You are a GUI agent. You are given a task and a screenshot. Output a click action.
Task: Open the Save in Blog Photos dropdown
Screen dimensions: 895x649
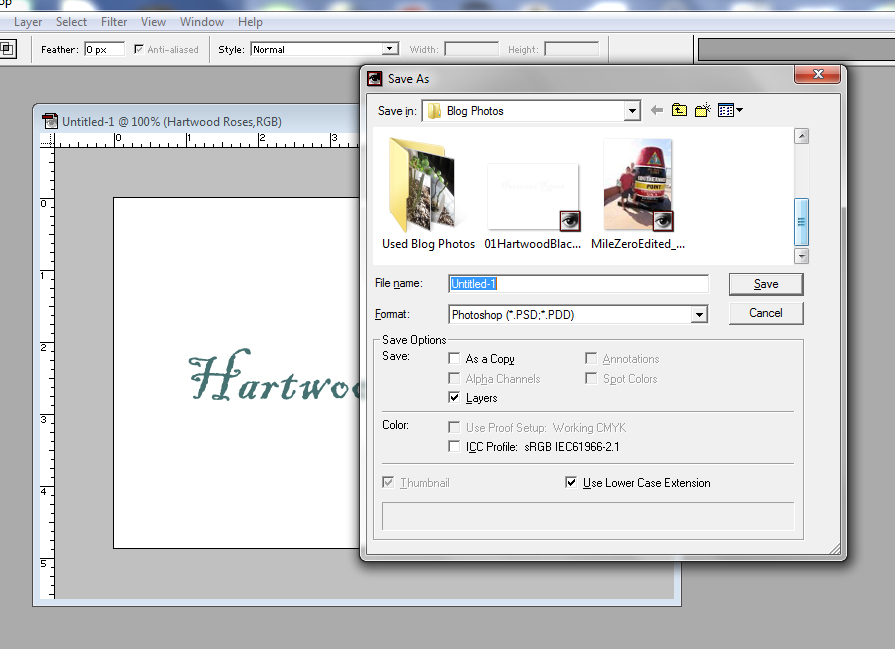[633, 111]
